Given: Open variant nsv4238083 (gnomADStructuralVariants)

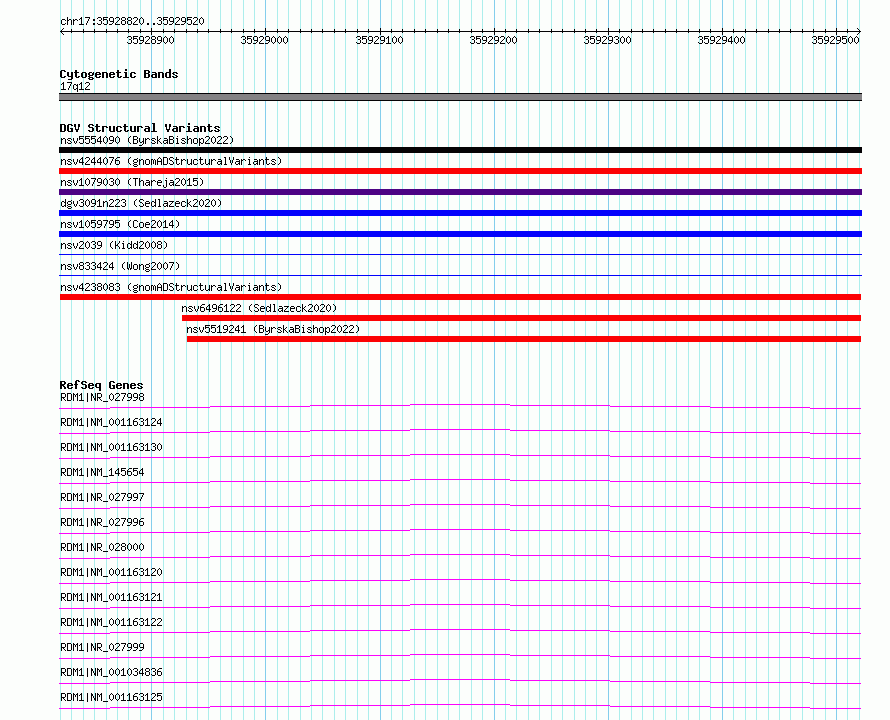Looking at the screenshot, I should point(171,287).
